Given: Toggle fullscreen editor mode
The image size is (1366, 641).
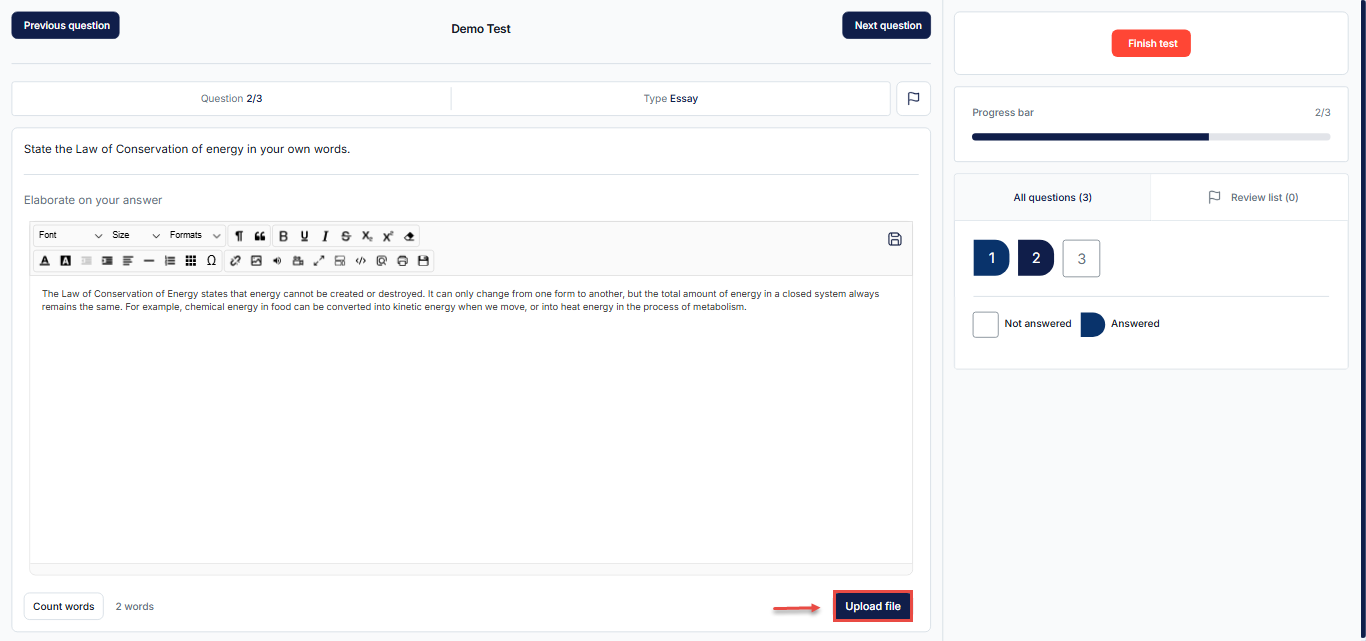Looking at the screenshot, I should tap(319, 260).
